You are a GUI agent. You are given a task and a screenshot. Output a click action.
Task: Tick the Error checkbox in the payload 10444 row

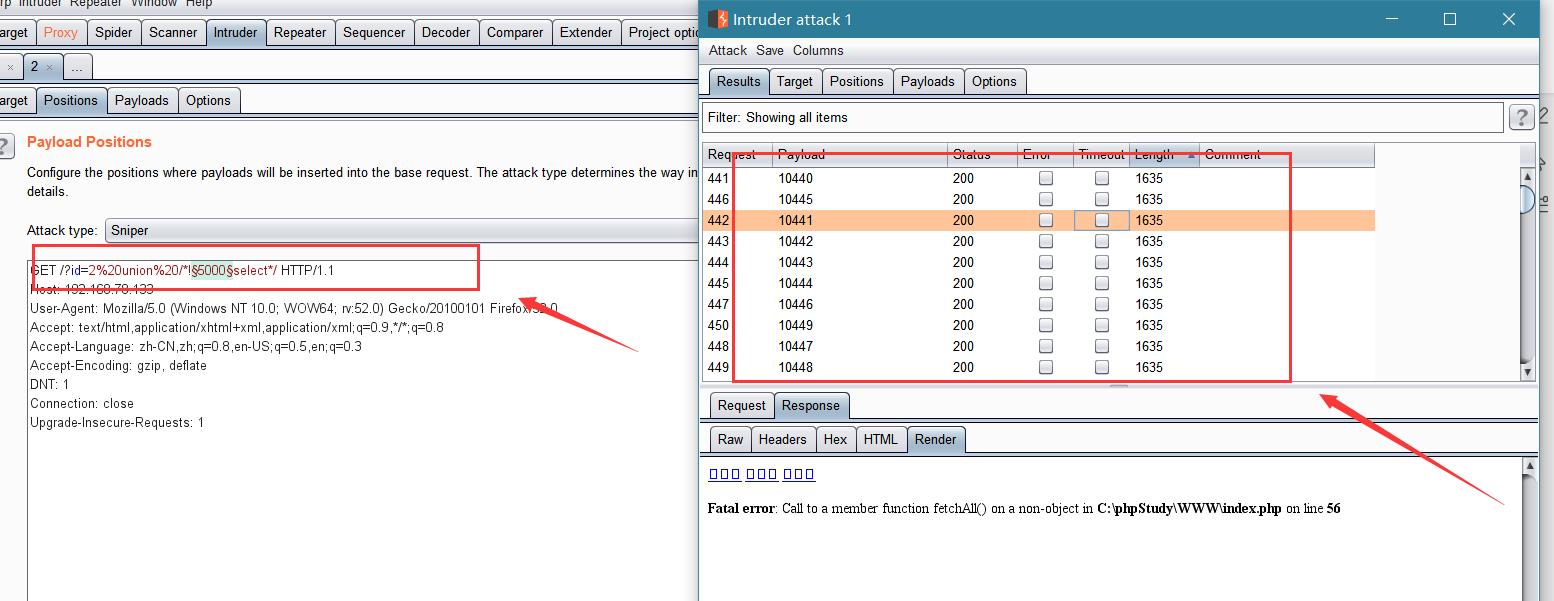tap(1046, 283)
